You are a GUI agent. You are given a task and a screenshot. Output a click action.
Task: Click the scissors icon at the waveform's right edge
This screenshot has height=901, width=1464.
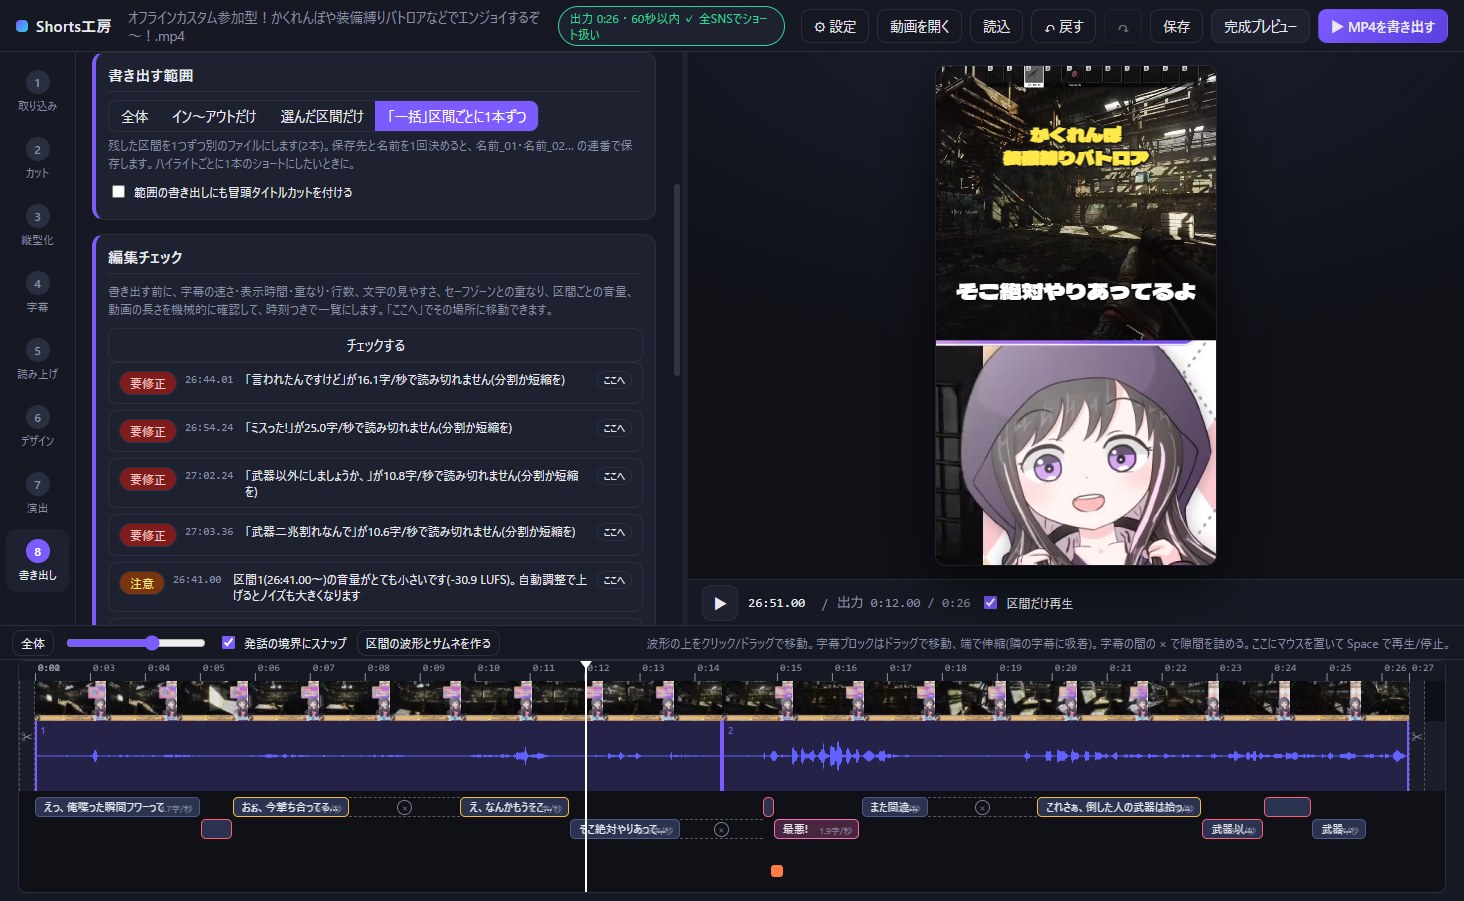(x=1416, y=736)
